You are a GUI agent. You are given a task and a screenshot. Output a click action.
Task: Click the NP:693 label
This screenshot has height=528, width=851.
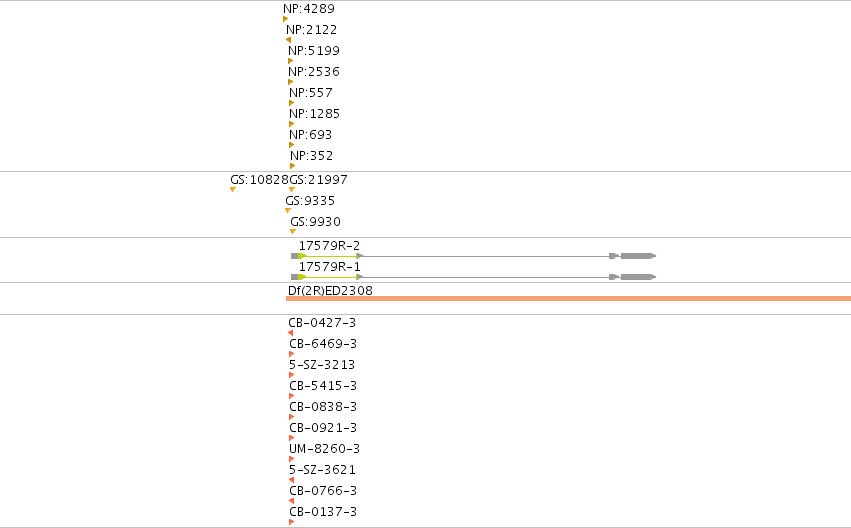point(310,135)
